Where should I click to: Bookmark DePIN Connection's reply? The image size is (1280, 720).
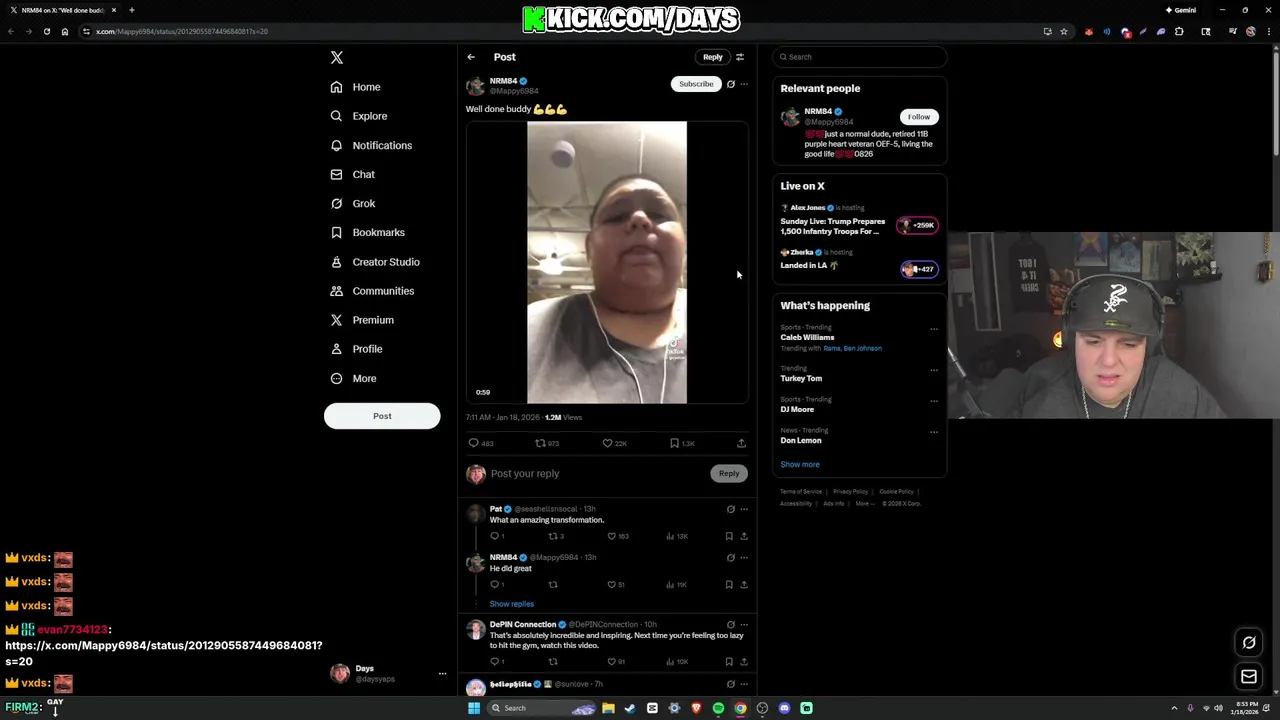click(729, 661)
